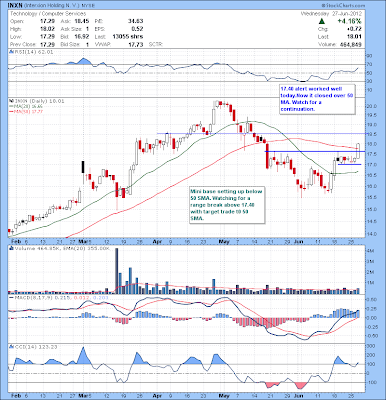Viewport: 386px width, 400px height.
Task: Click the Prev Close value
Action: tap(46, 44)
